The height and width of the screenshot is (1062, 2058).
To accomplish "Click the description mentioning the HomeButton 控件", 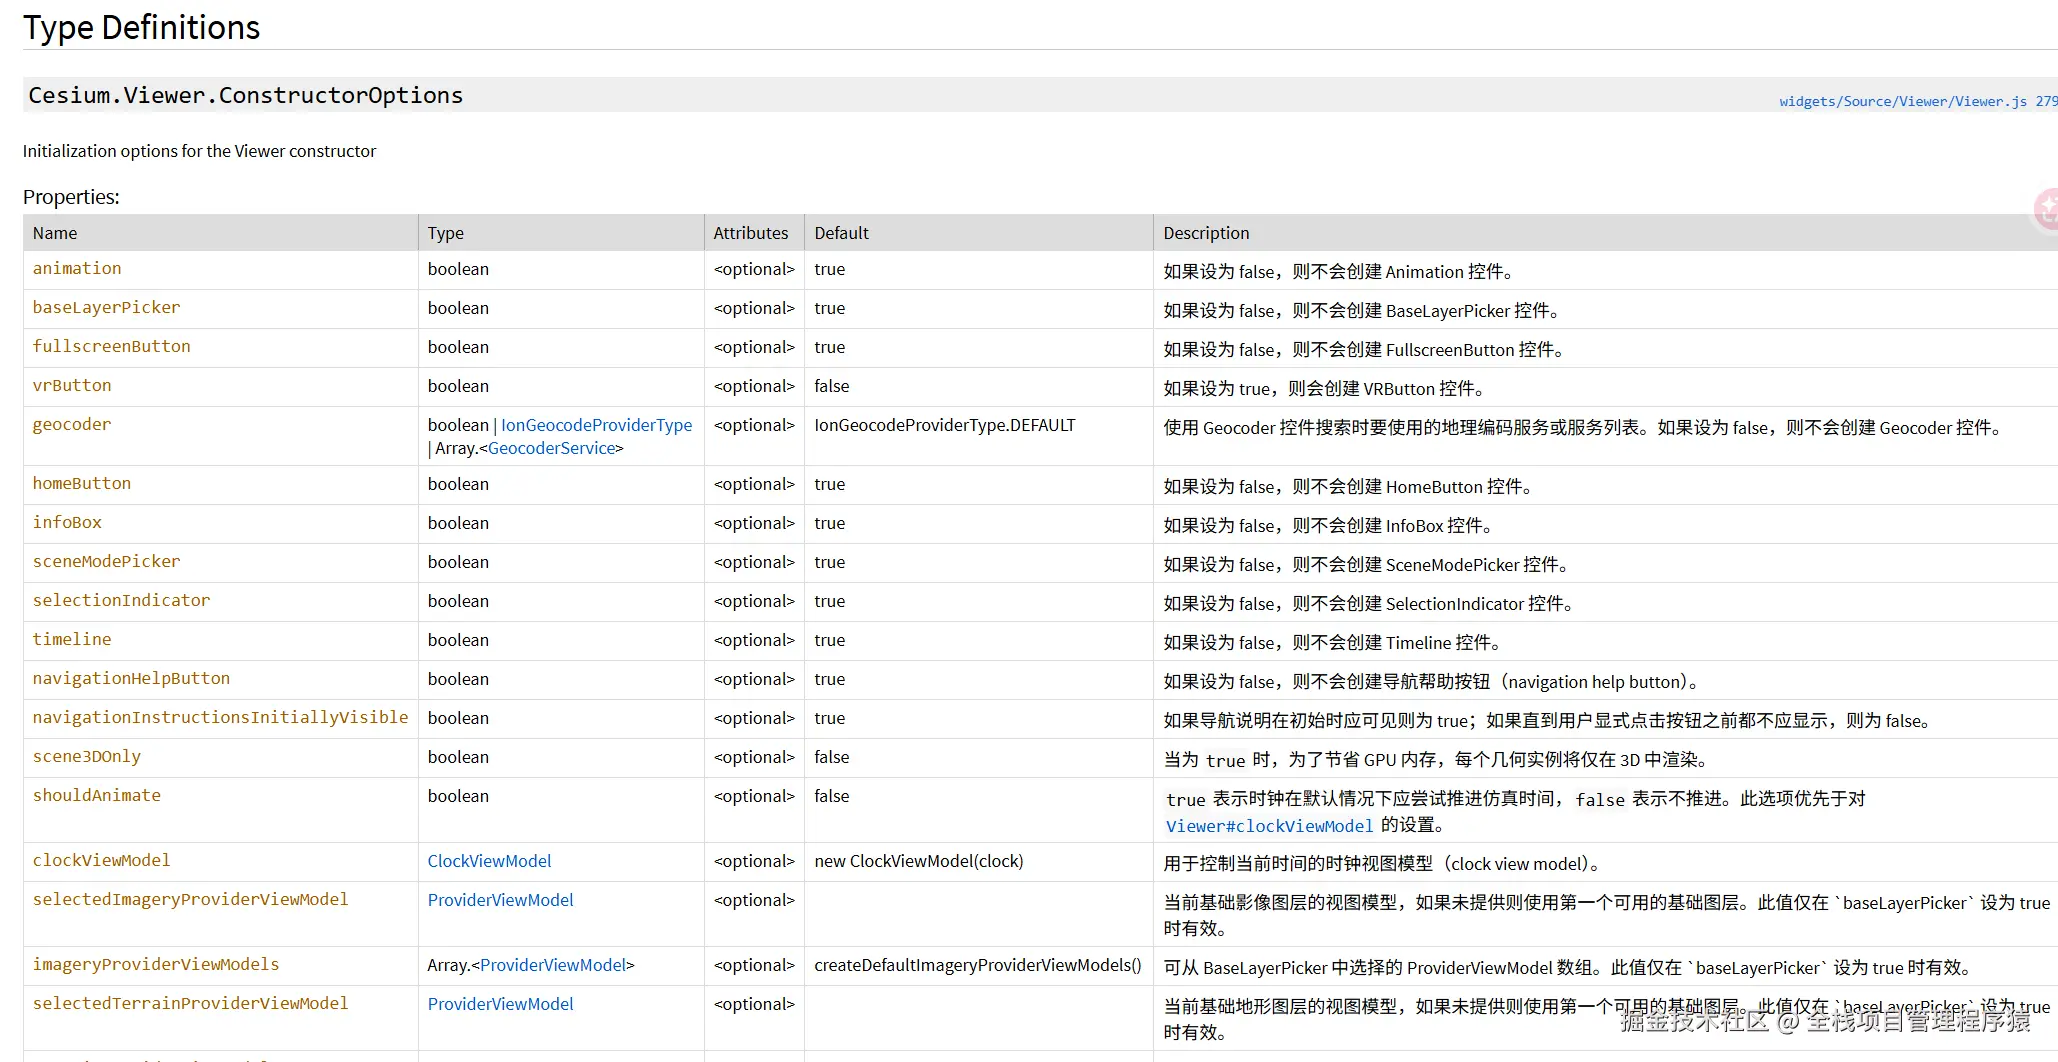I will pyautogui.click(x=1348, y=486).
